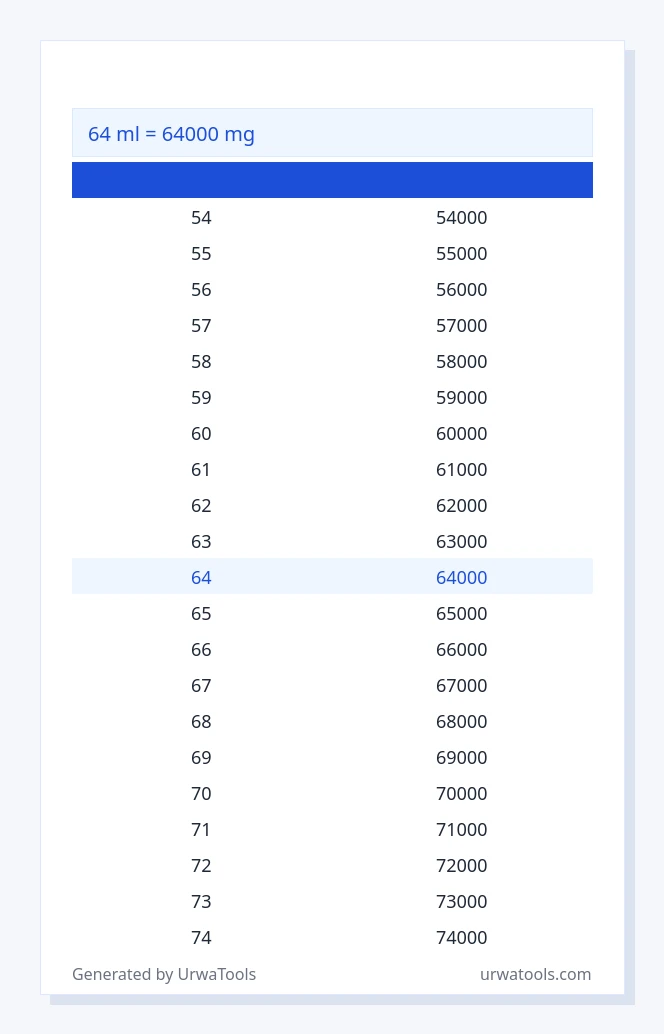Select the 66 row number
Viewport: 664px width, 1034px height.
[x=201, y=650]
